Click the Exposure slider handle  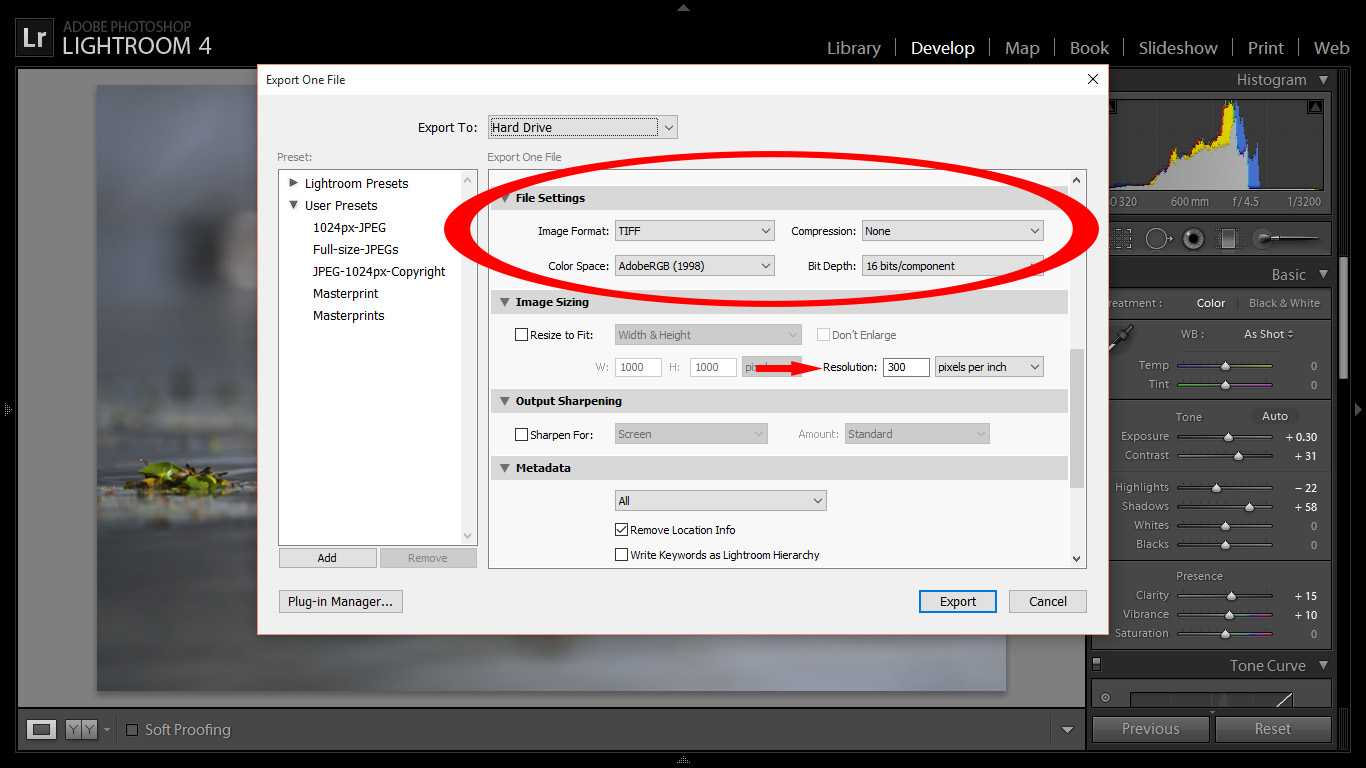pyautogui.click(x=1229, y=437)
